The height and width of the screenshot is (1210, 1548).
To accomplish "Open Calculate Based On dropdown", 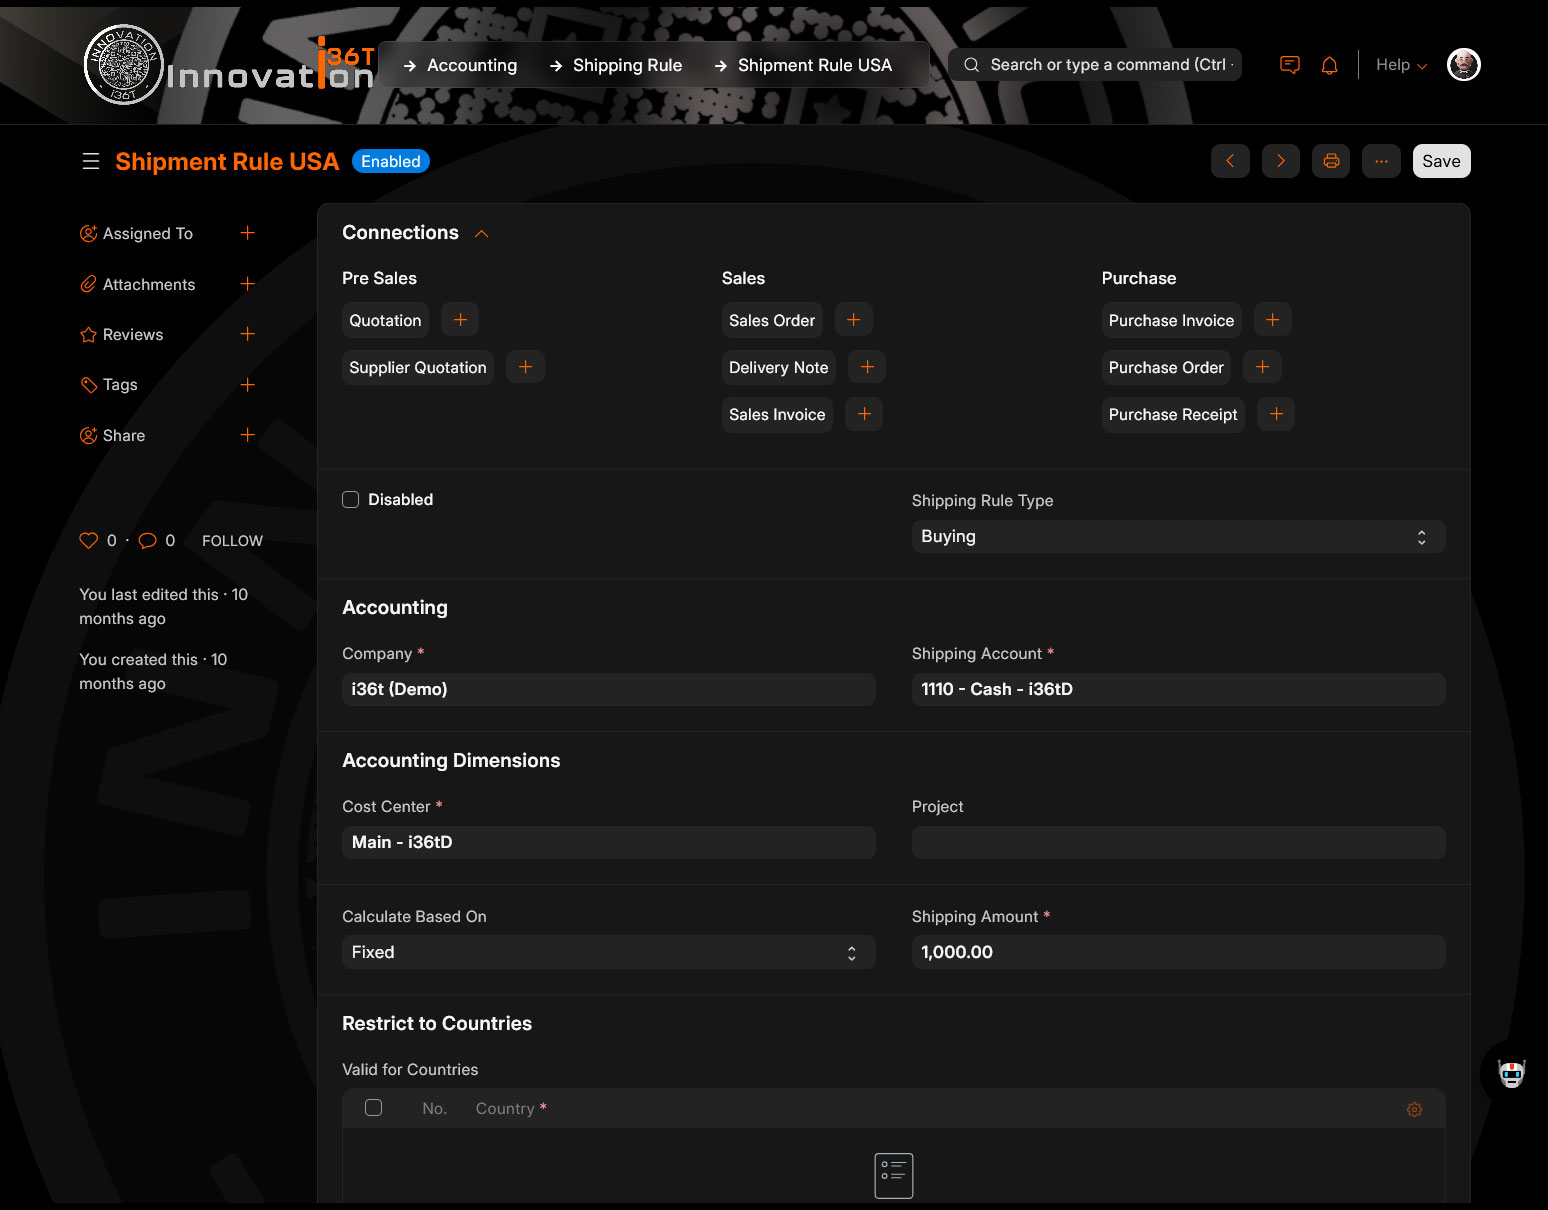I will 608,953.
